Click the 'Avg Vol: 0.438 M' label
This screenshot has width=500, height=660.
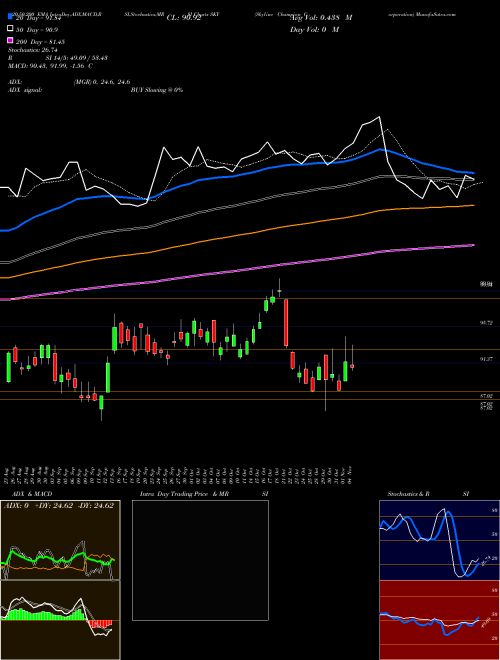[x=321, y=18]
